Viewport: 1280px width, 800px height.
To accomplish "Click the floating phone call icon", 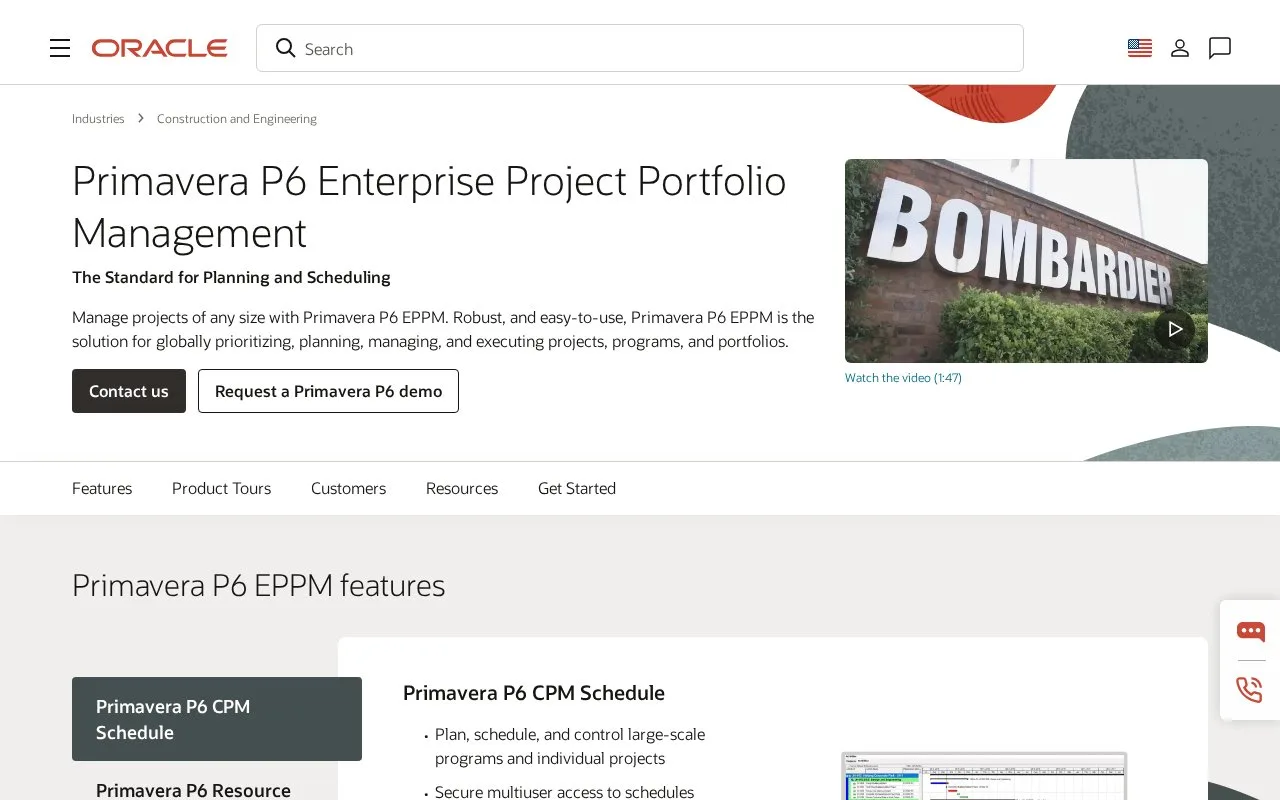I will pos(1250,690).
